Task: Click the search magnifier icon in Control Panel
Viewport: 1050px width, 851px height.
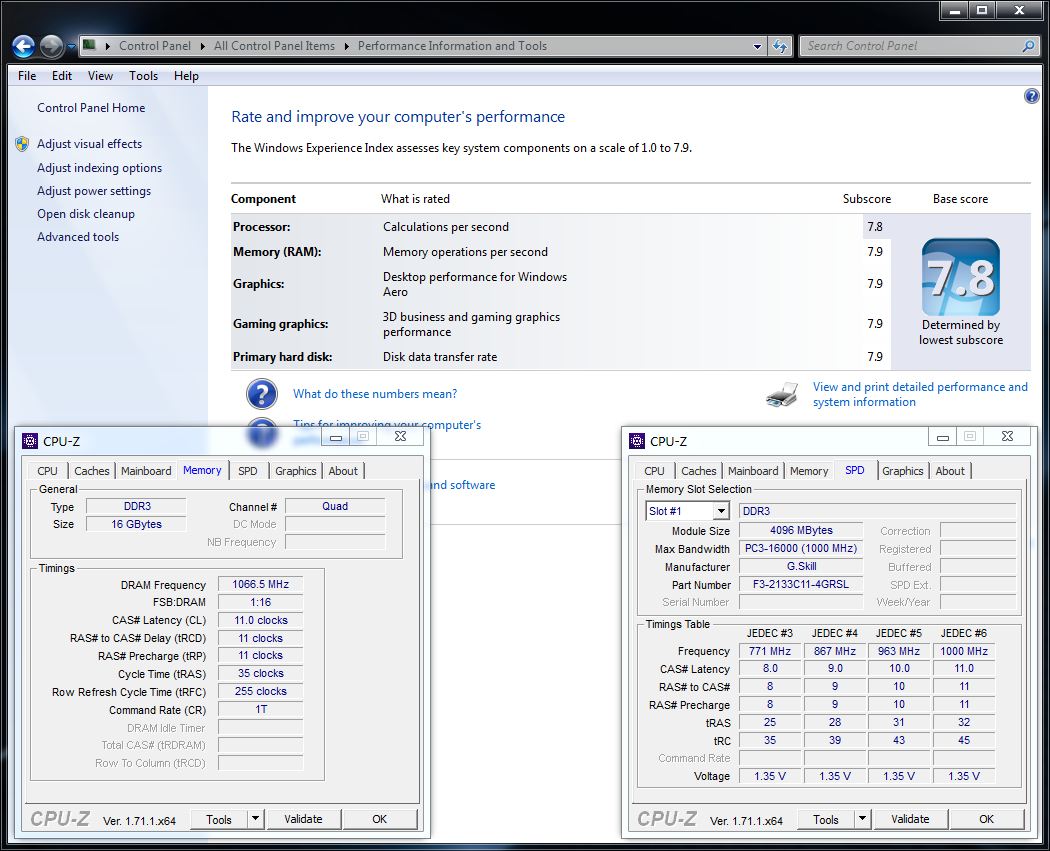Action: (1028, 46)
